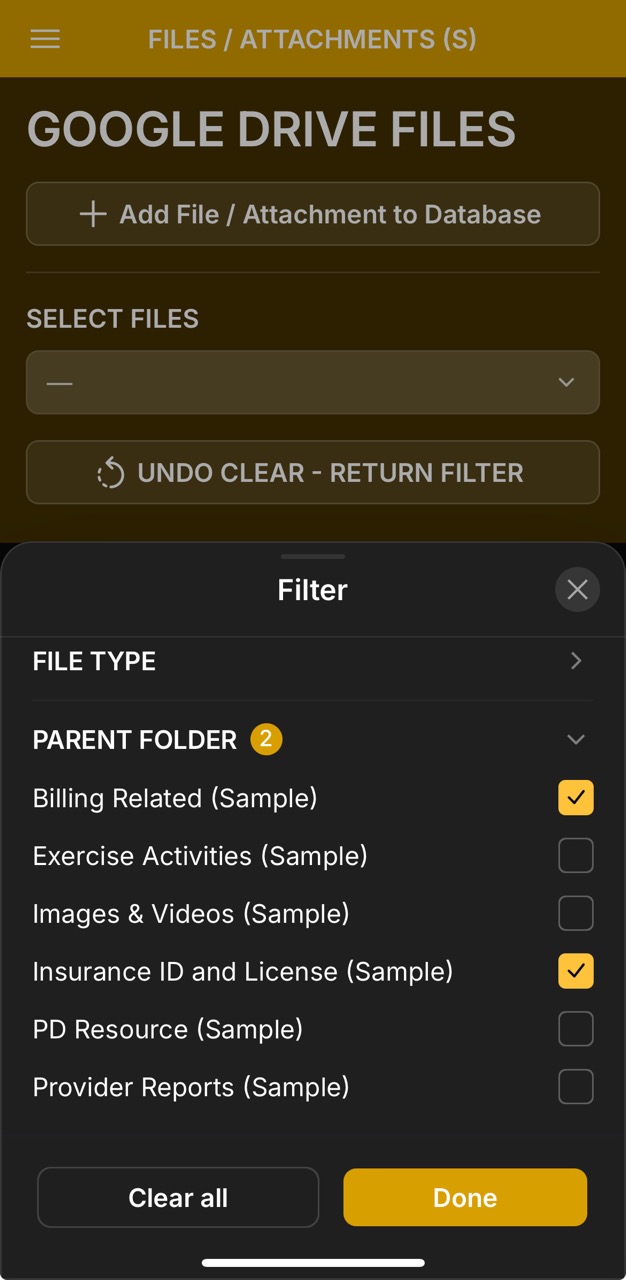Click the chevron on the FILE TYPE row
This screenshot has width=626, height=1280.
point(576,661)
